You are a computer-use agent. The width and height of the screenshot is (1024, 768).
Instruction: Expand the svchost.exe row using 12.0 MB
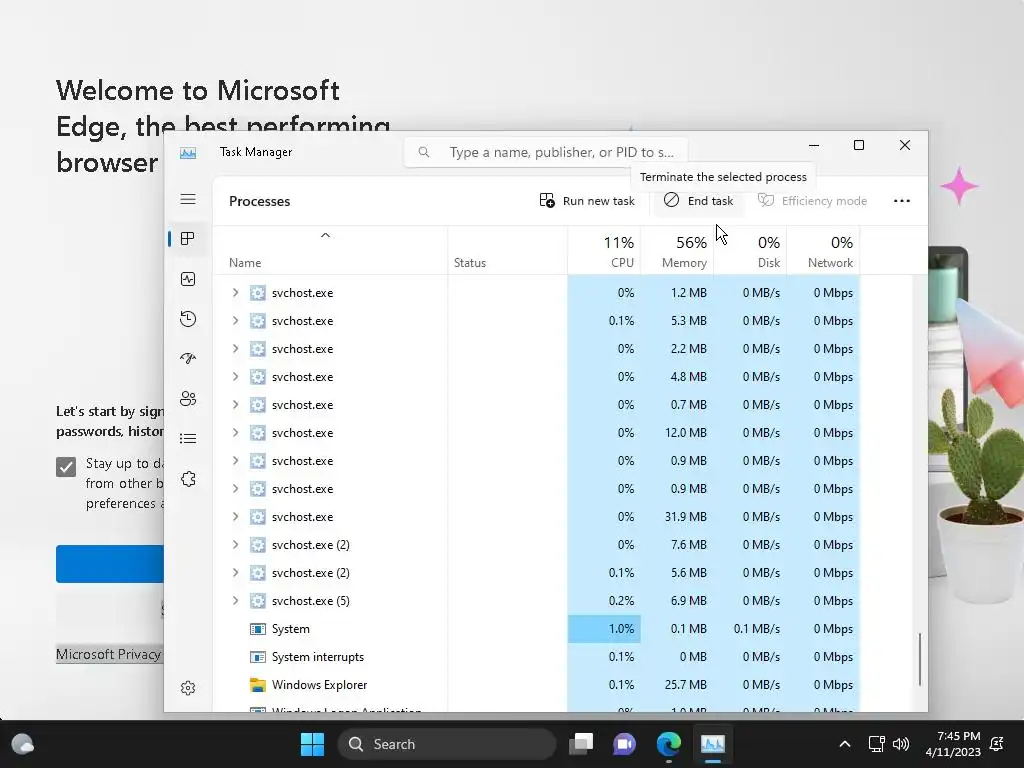click(235, 433)
